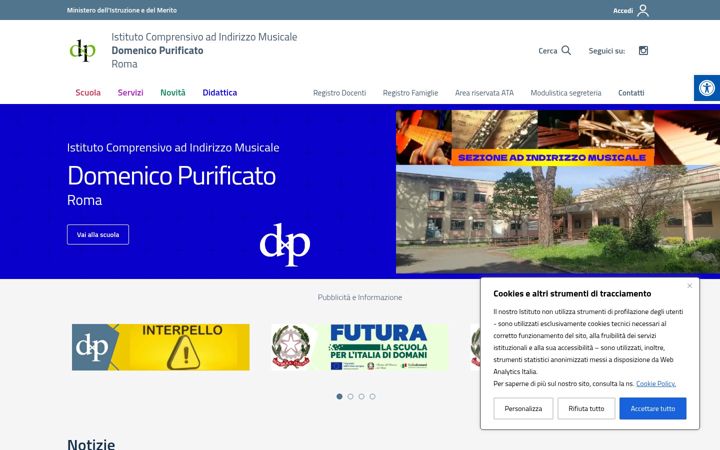Click Accedi to log in
This screenshot has height=450, width=720.
click(x=623, y=11)
